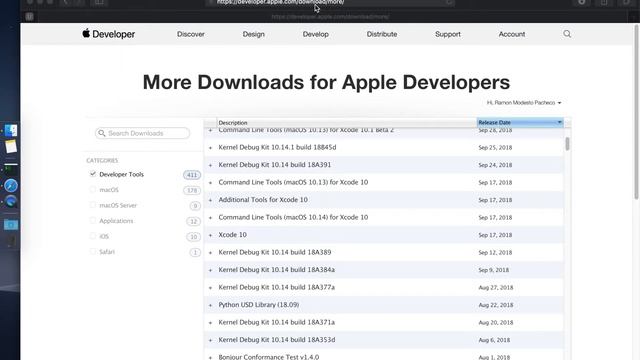Launch Safari from the Dock
Viewport: 640px width, 360px height.
coord(11,186)
